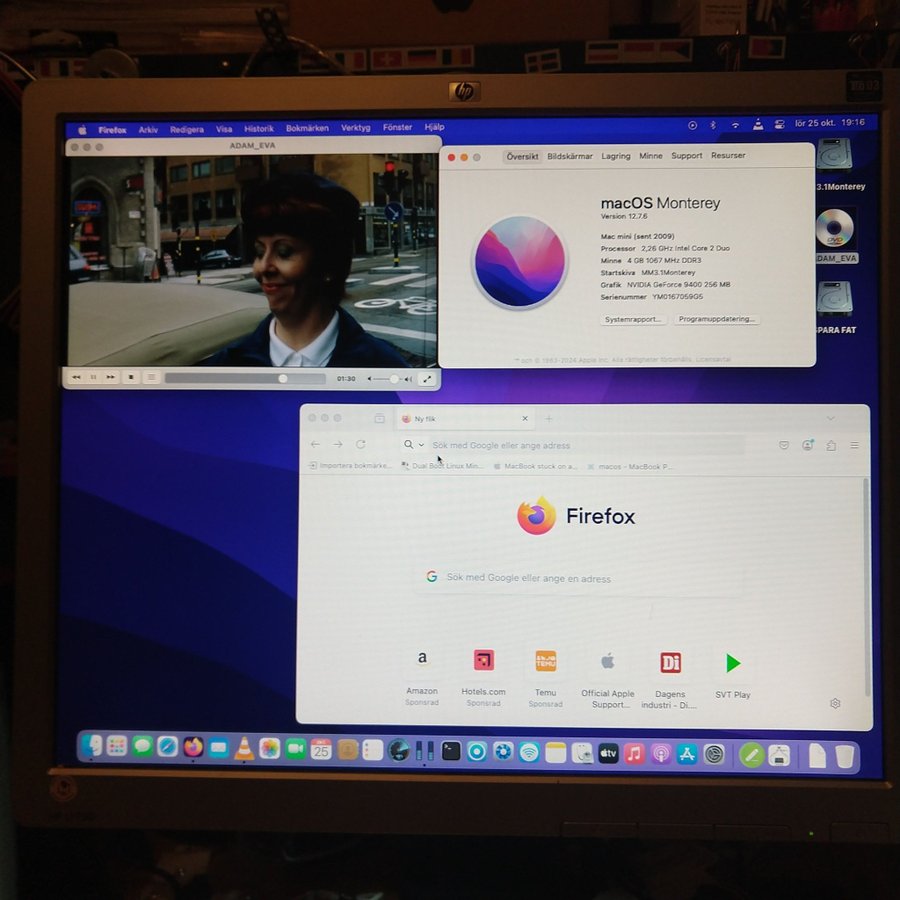This screenshot has width=900, height=900.
Task: Open the Firefox extensions icon
Action: (831, 445)
